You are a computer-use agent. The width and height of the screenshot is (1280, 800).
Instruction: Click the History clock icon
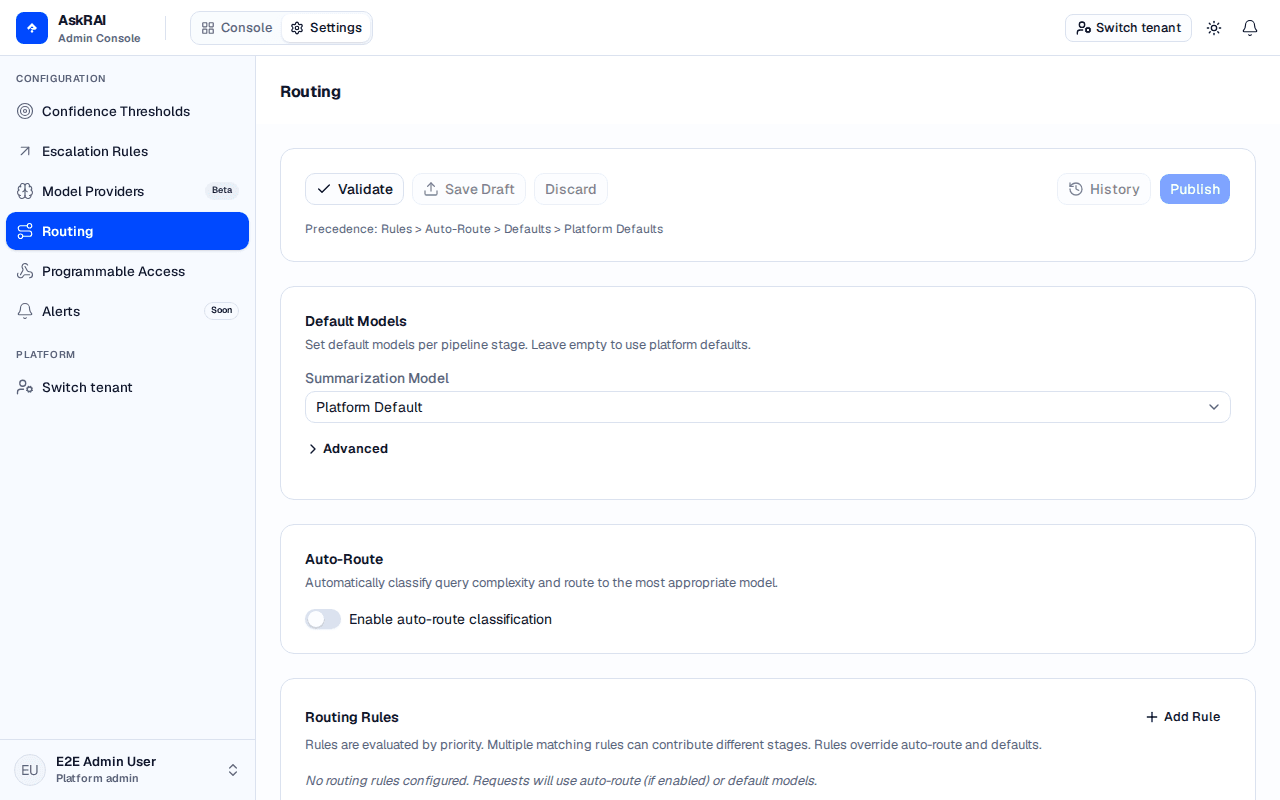(x=1076, y=189)
